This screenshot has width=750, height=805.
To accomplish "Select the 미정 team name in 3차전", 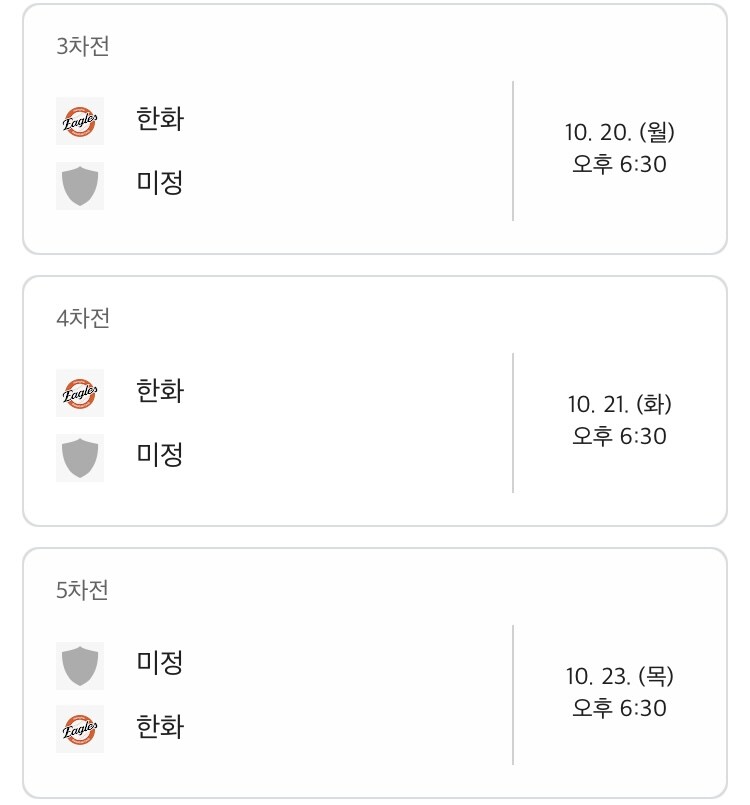I will 160,183.
